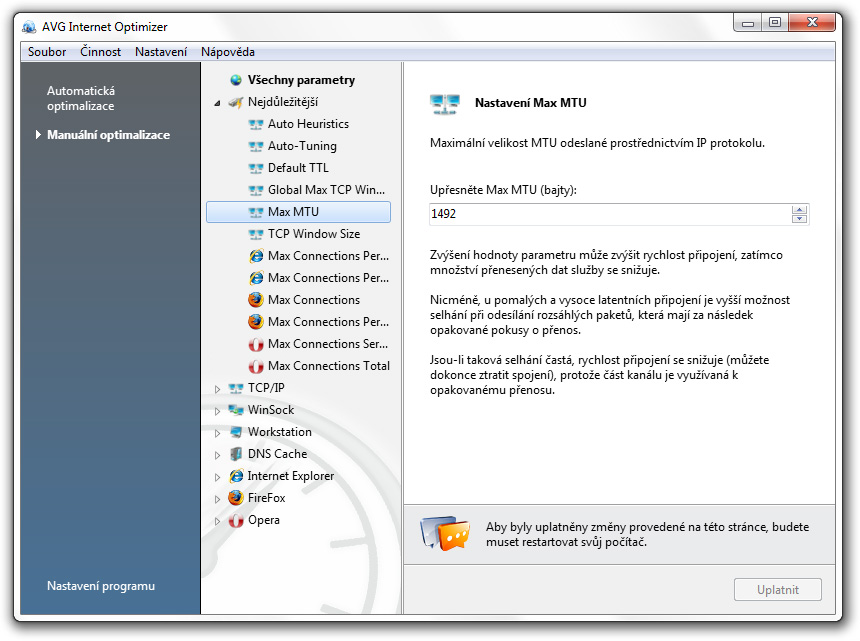Screen dimensions: 860x641
Task: Expand the Opera tree group
Action: point(217,521)
